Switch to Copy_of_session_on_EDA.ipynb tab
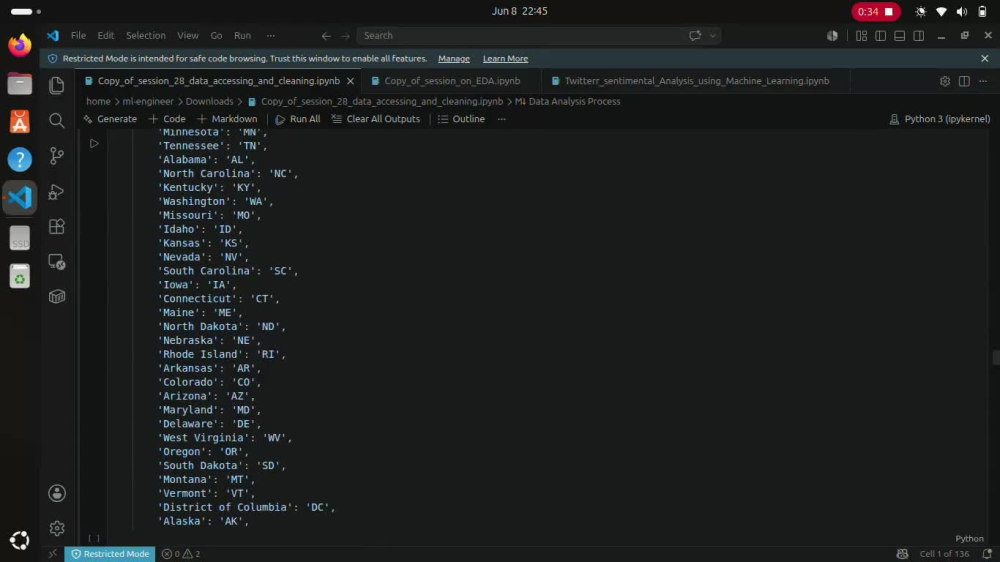The height and width of the screenshot is (562, 1000). click(452, 81)
